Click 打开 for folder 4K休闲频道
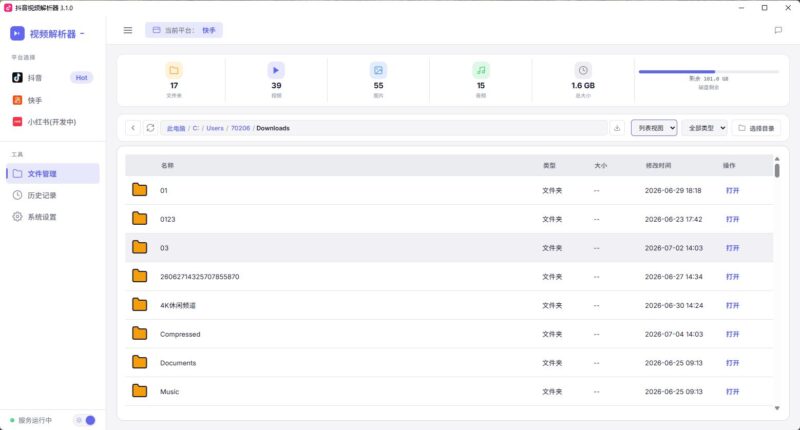Screen dimensions: 800x430 pos(733,305)
